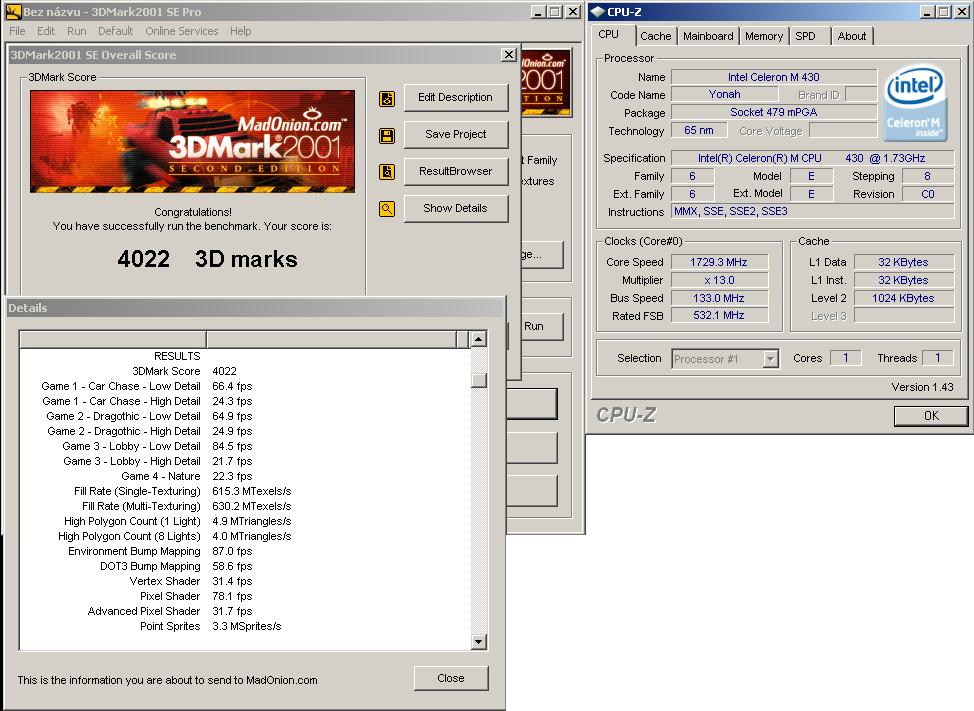Switch to the Cache tab in CPU-Z
974x711 pixels.
[656, 36]
